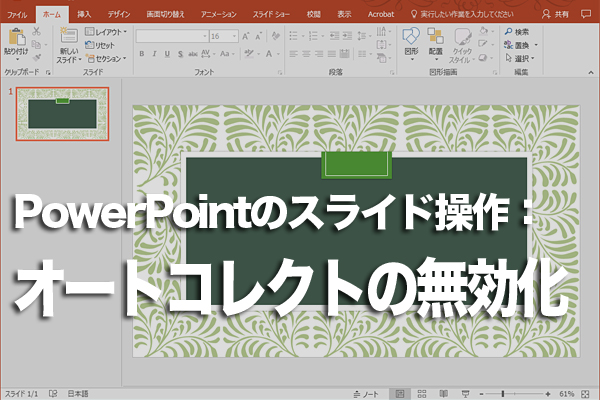Expand the Section (セクション) dropdown
The image size is (600, 400).
click(x=105, y=58)
